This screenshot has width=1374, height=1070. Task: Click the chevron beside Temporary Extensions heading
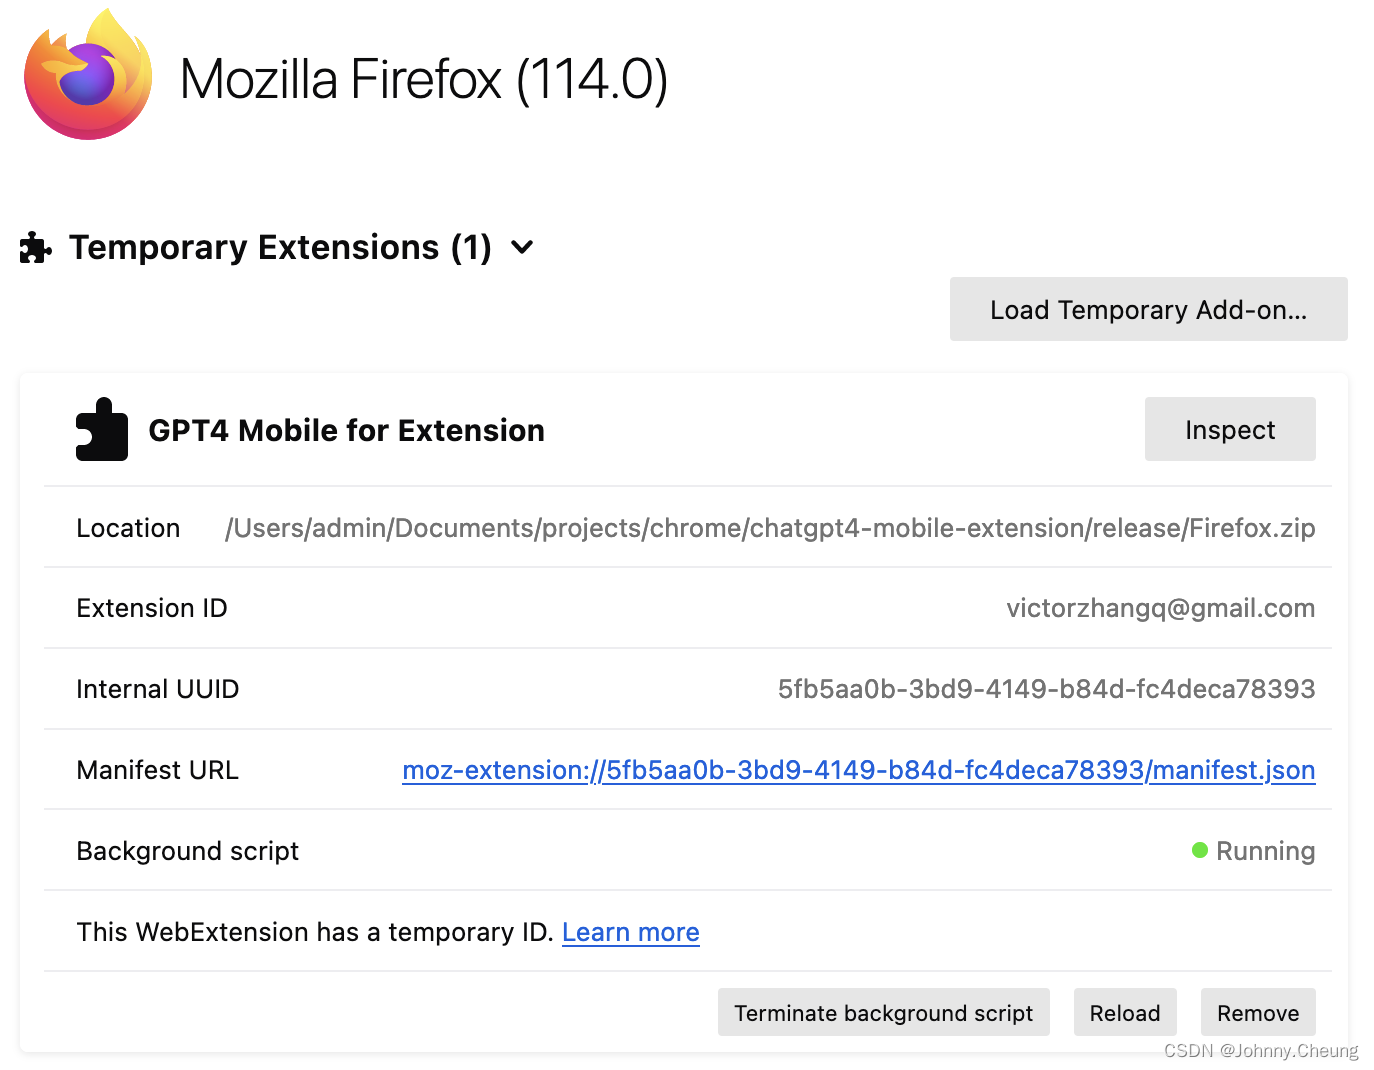(522, 247)
